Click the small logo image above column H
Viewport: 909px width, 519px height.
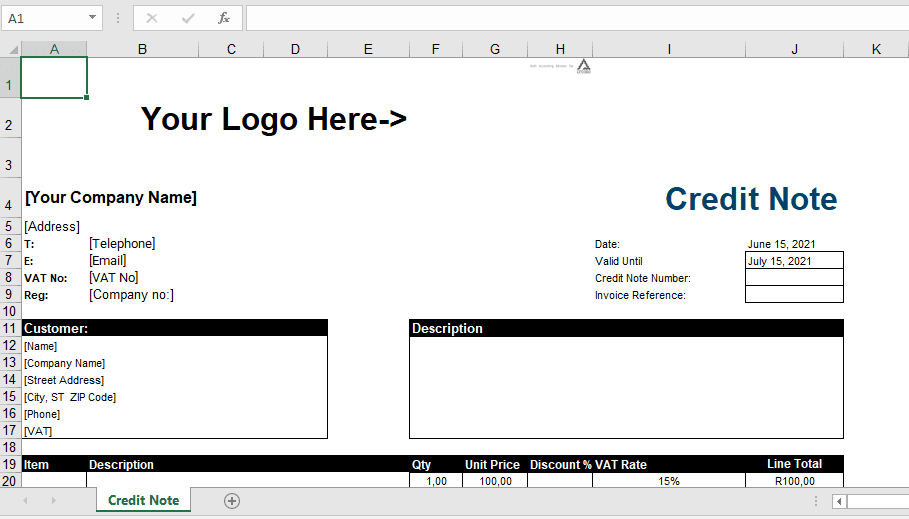[x=583, y=66]
